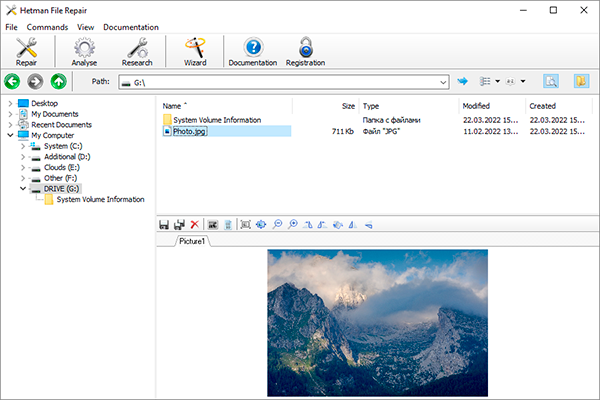This screenshot has height=400, width=600.
Task: Expand the System (C:) drive node
Action: 23,146
